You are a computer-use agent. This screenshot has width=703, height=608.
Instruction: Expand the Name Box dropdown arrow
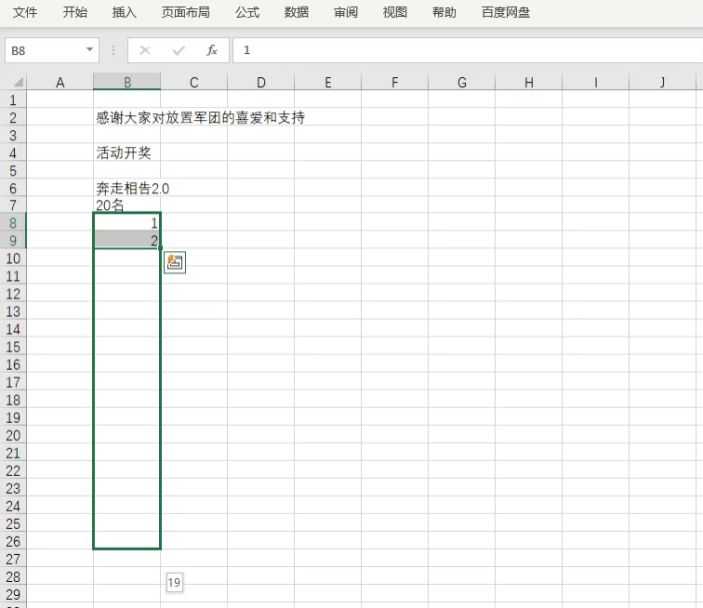[90, 50]
